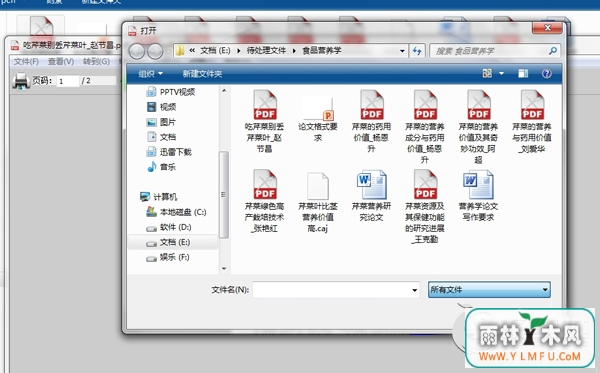
Task: Select 软件 (D:) drive
Action: [x=169, y=227]
